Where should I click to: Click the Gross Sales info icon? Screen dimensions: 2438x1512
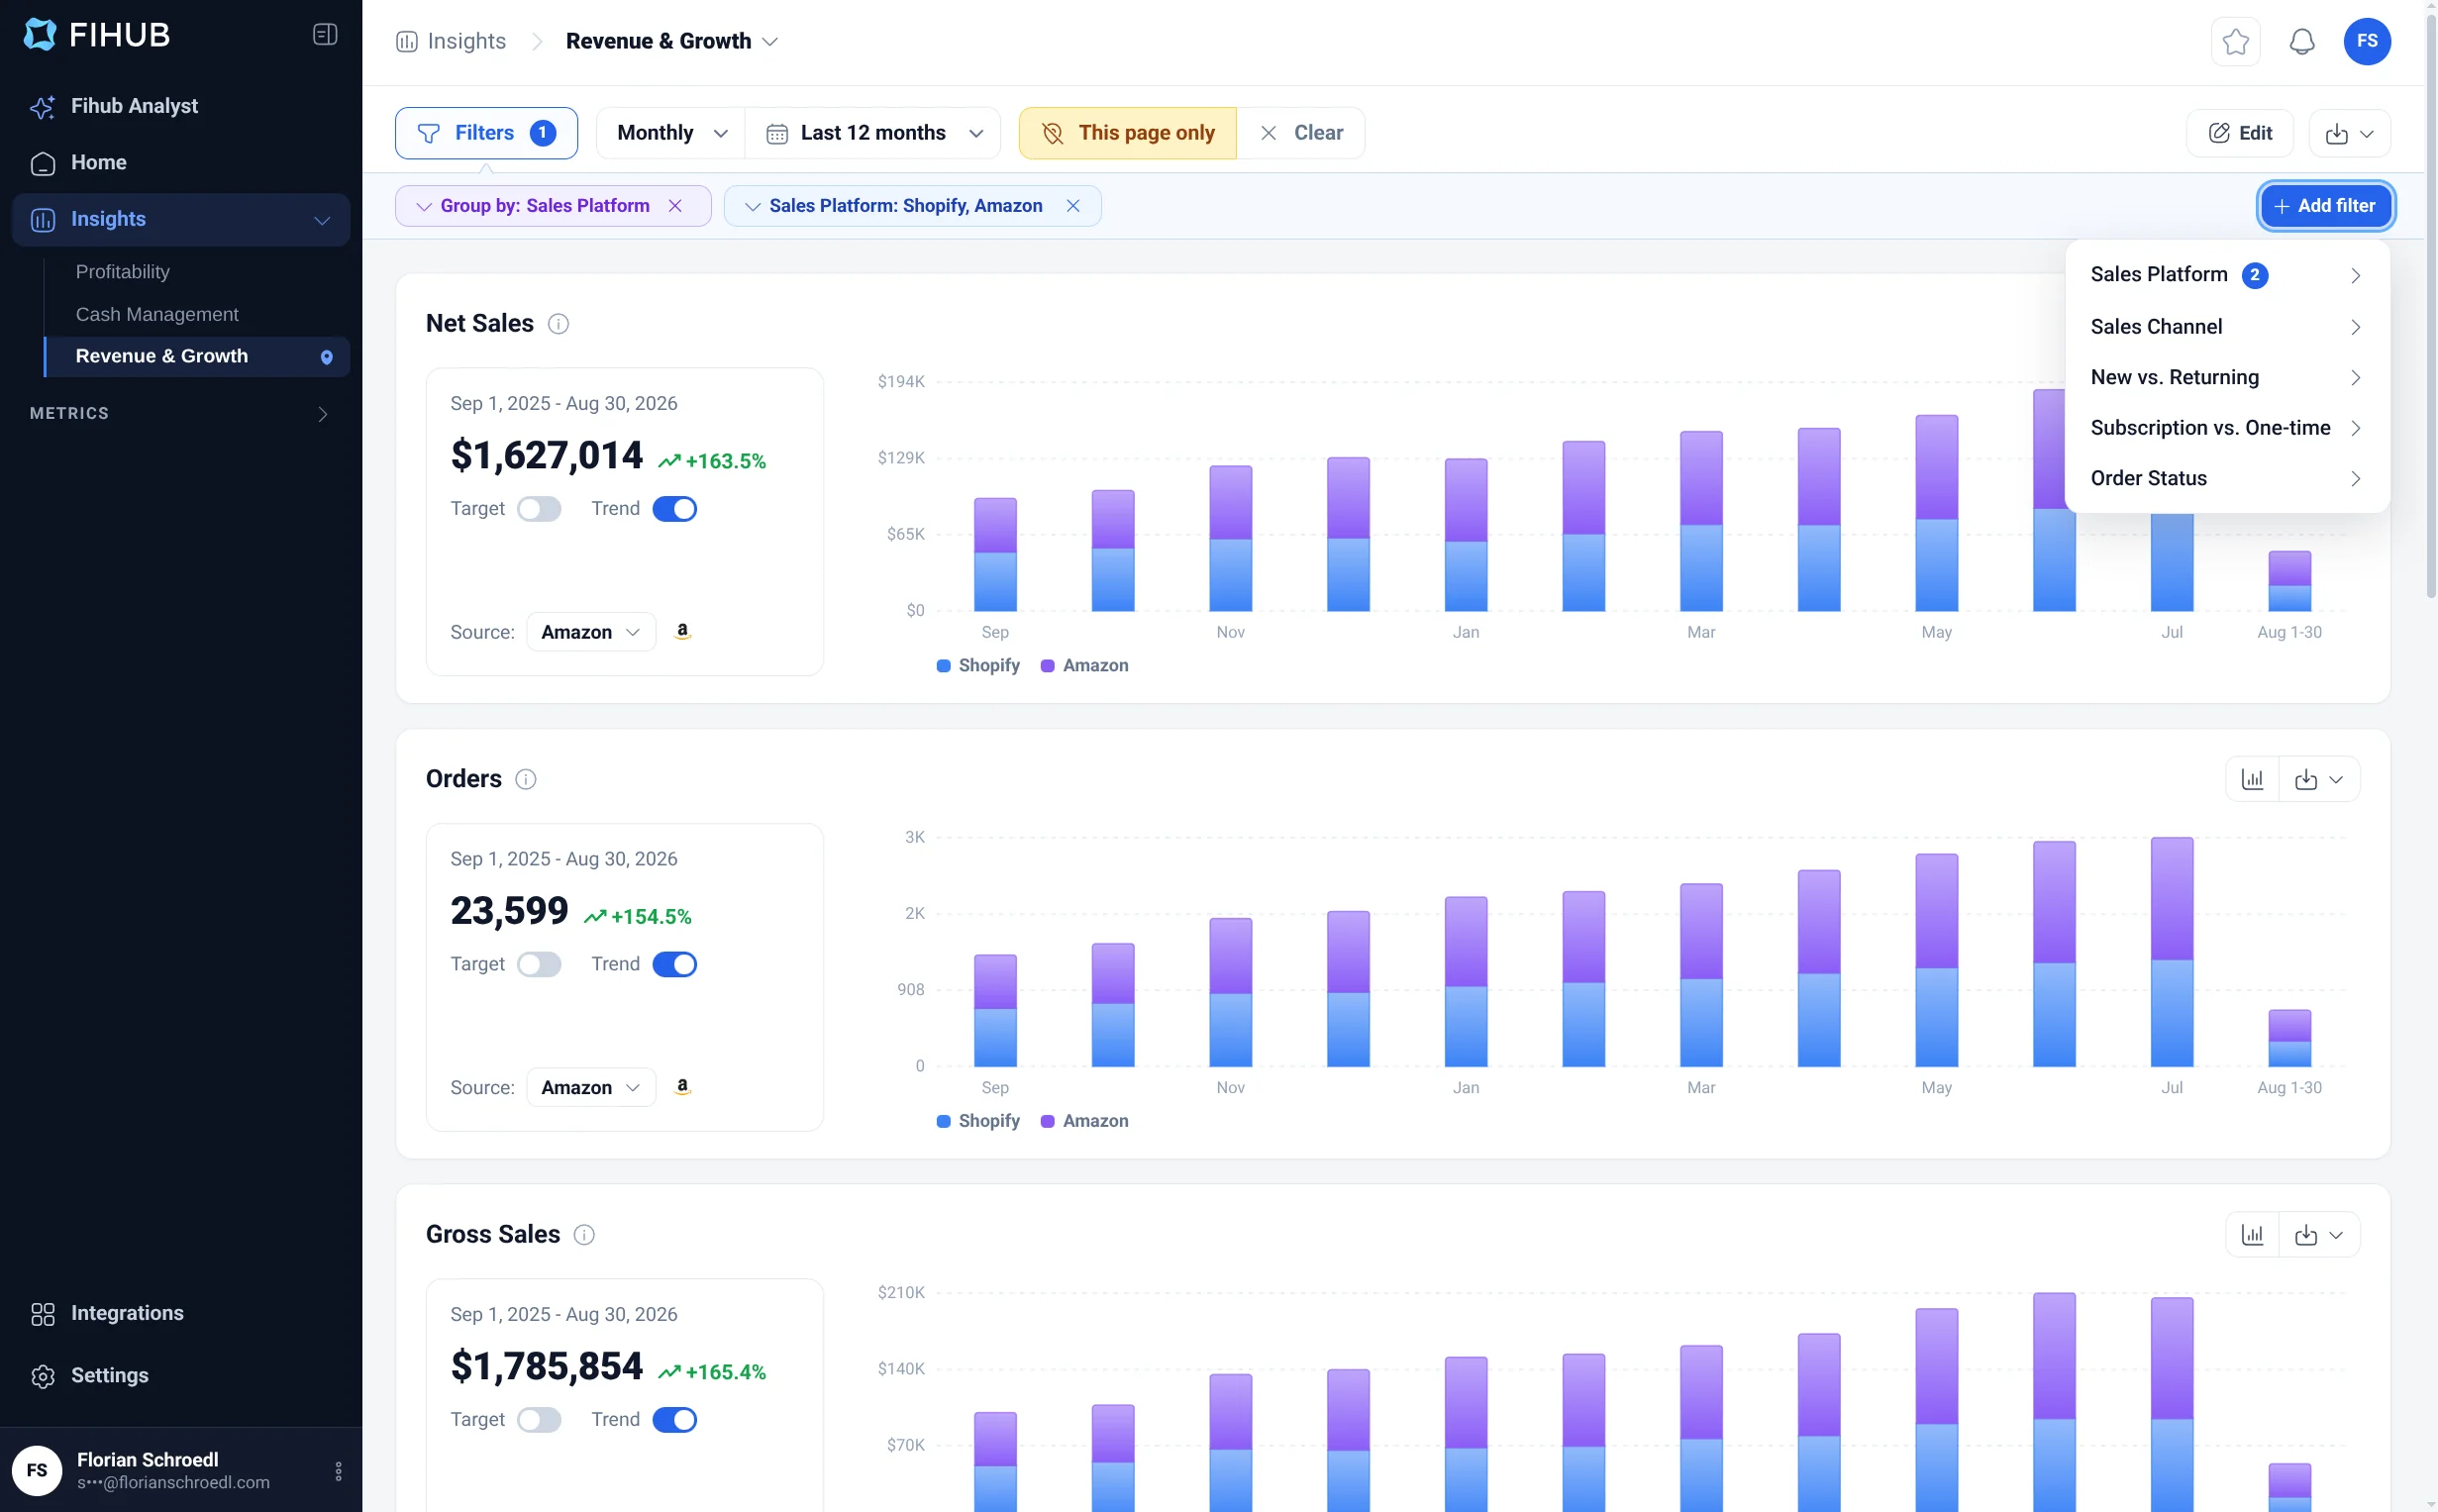coord(584,1235)
